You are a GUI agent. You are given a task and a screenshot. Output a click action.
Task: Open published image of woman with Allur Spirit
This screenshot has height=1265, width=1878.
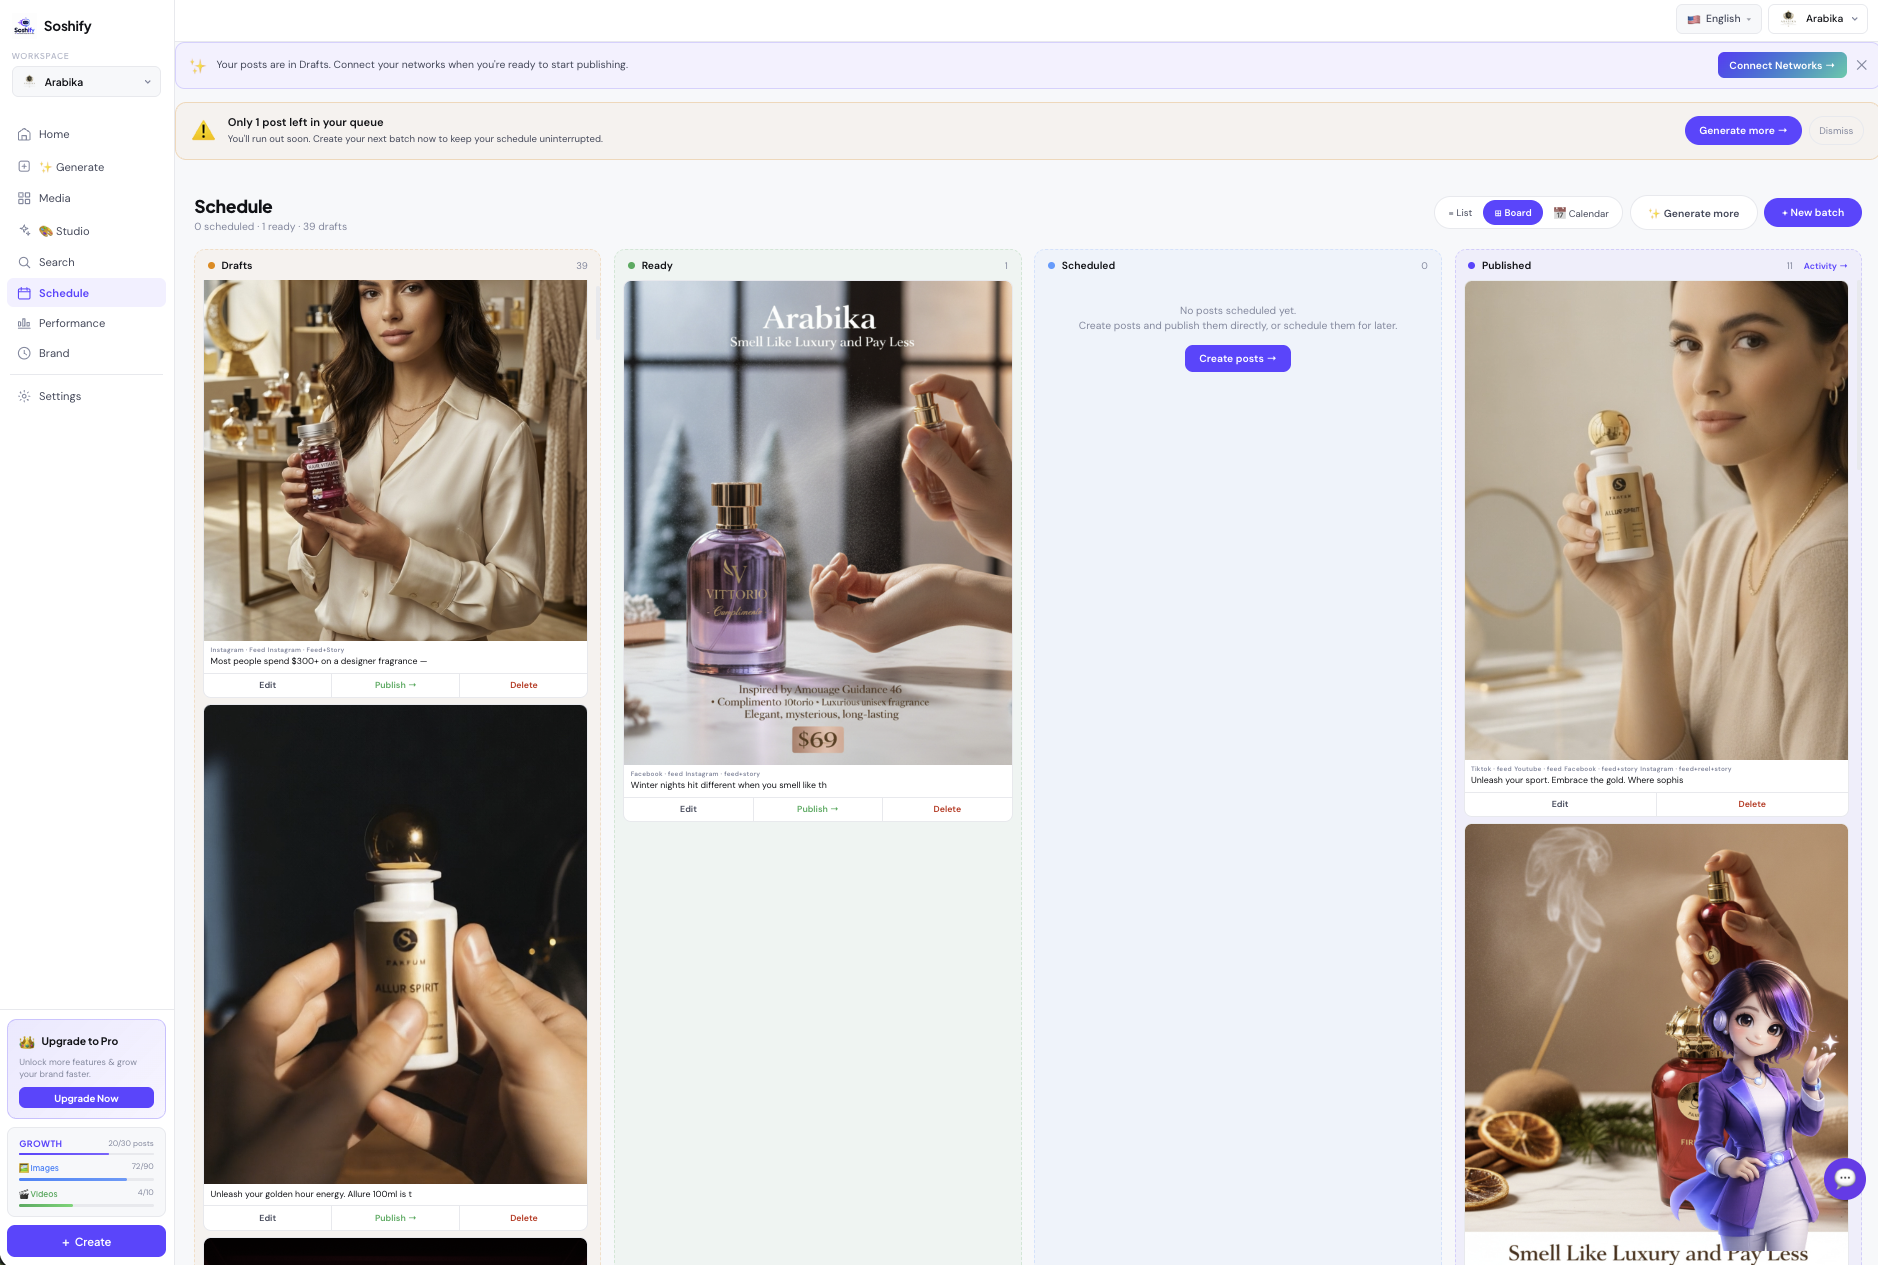click(1656, 520)
